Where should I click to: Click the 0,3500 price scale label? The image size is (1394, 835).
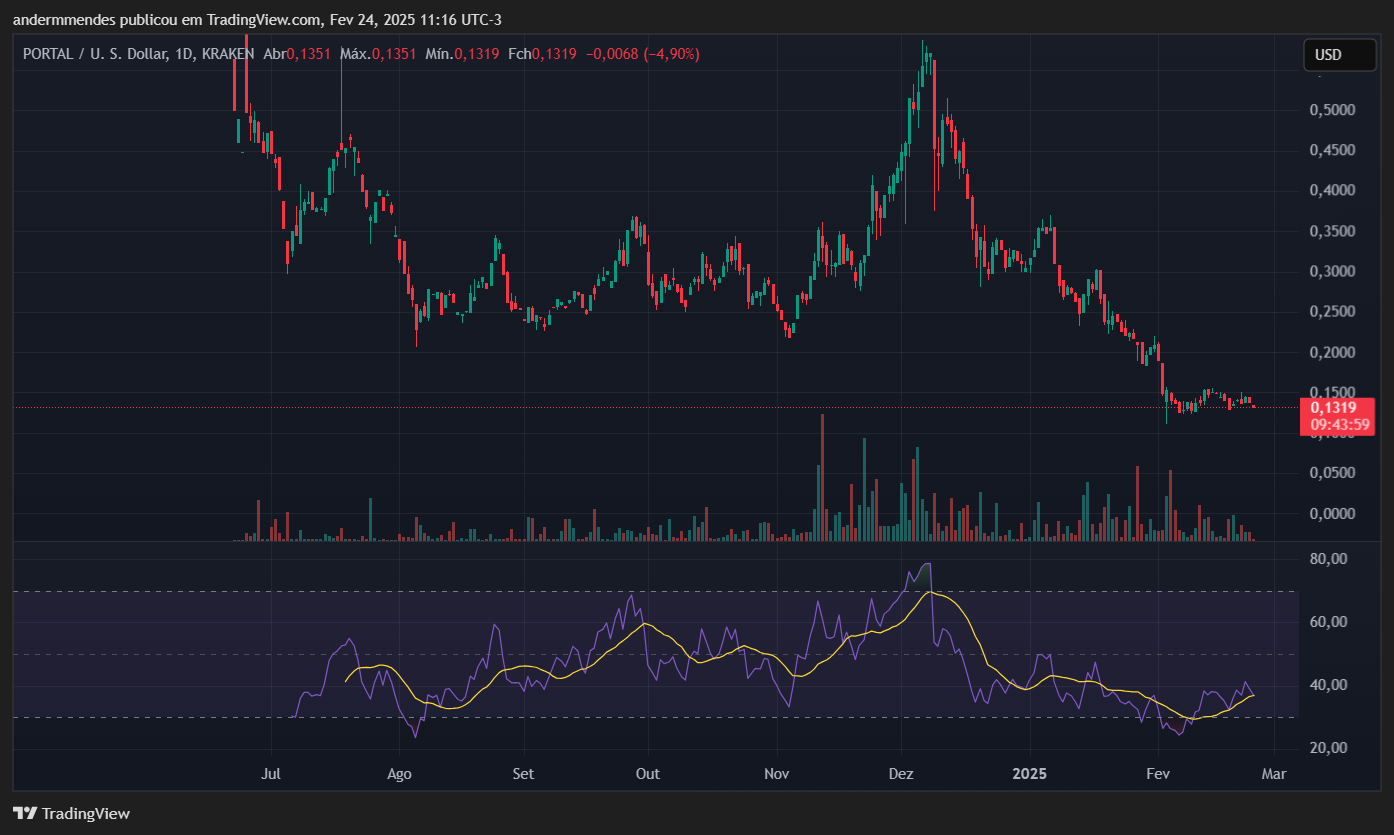(1332, 231)
